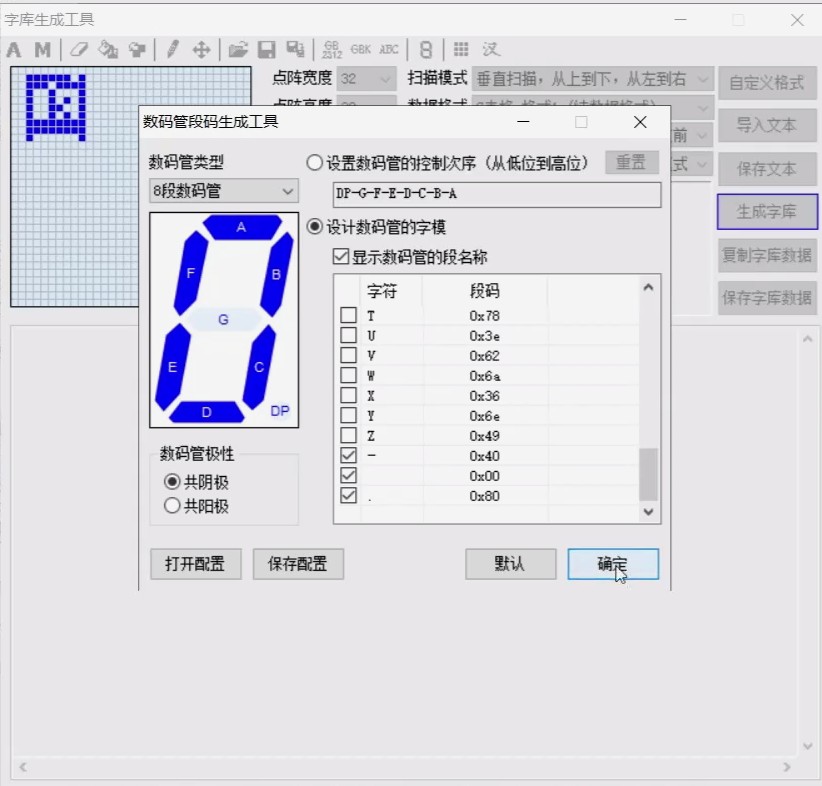Select the paint bucket fill tool
Viewport: 822px width, 786px height.
108,50
